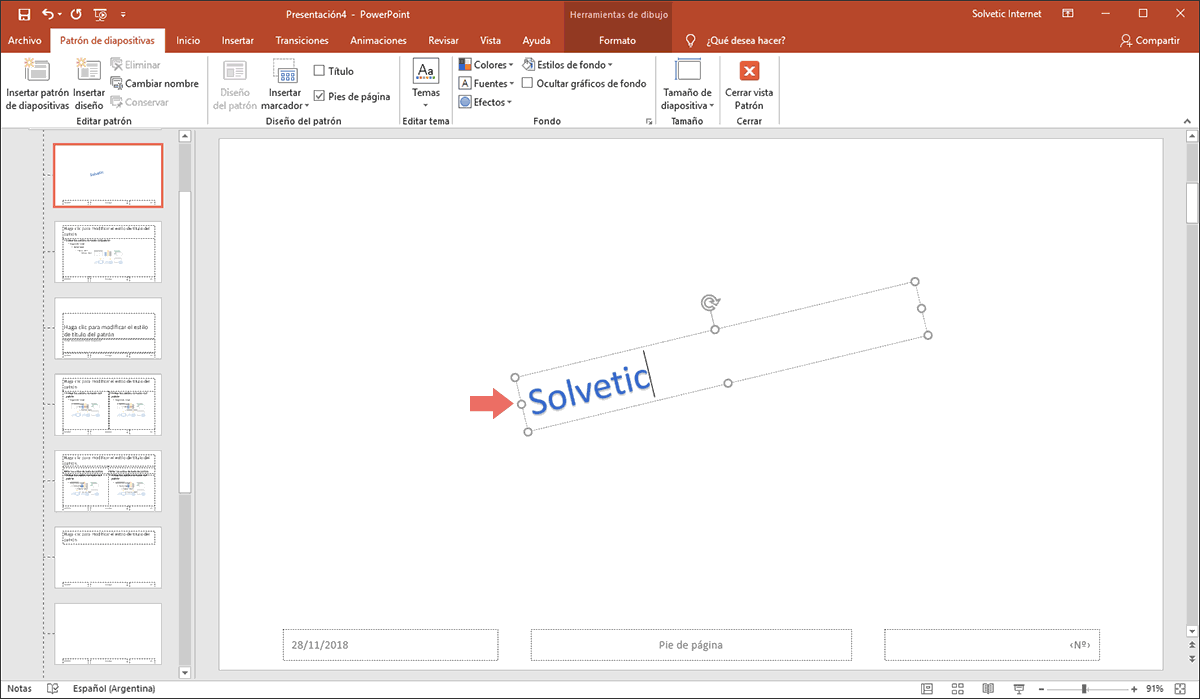Switch to Normal view icon
Image resolution: width=1200 pixels, height=699 pixels.
click(928, 688)
